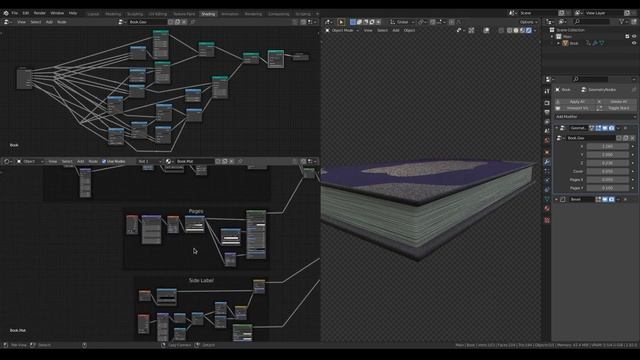Add a new workspace with plus icon
This screenshot has width=640, height=360.
(x=318, y=14)
